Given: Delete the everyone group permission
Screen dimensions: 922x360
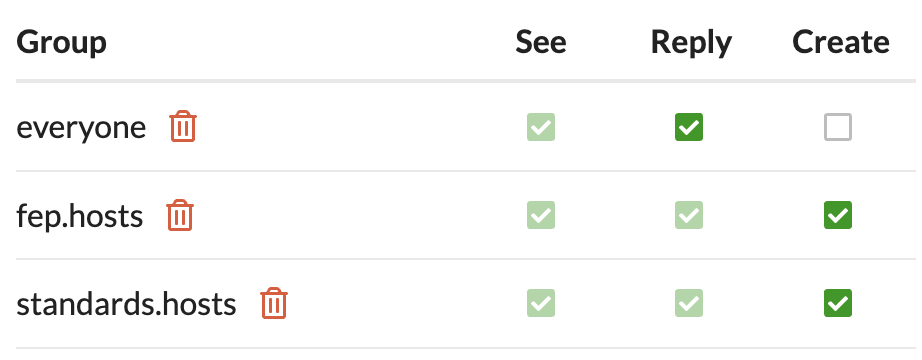Looking at the screenshot, I should point(183,126).
